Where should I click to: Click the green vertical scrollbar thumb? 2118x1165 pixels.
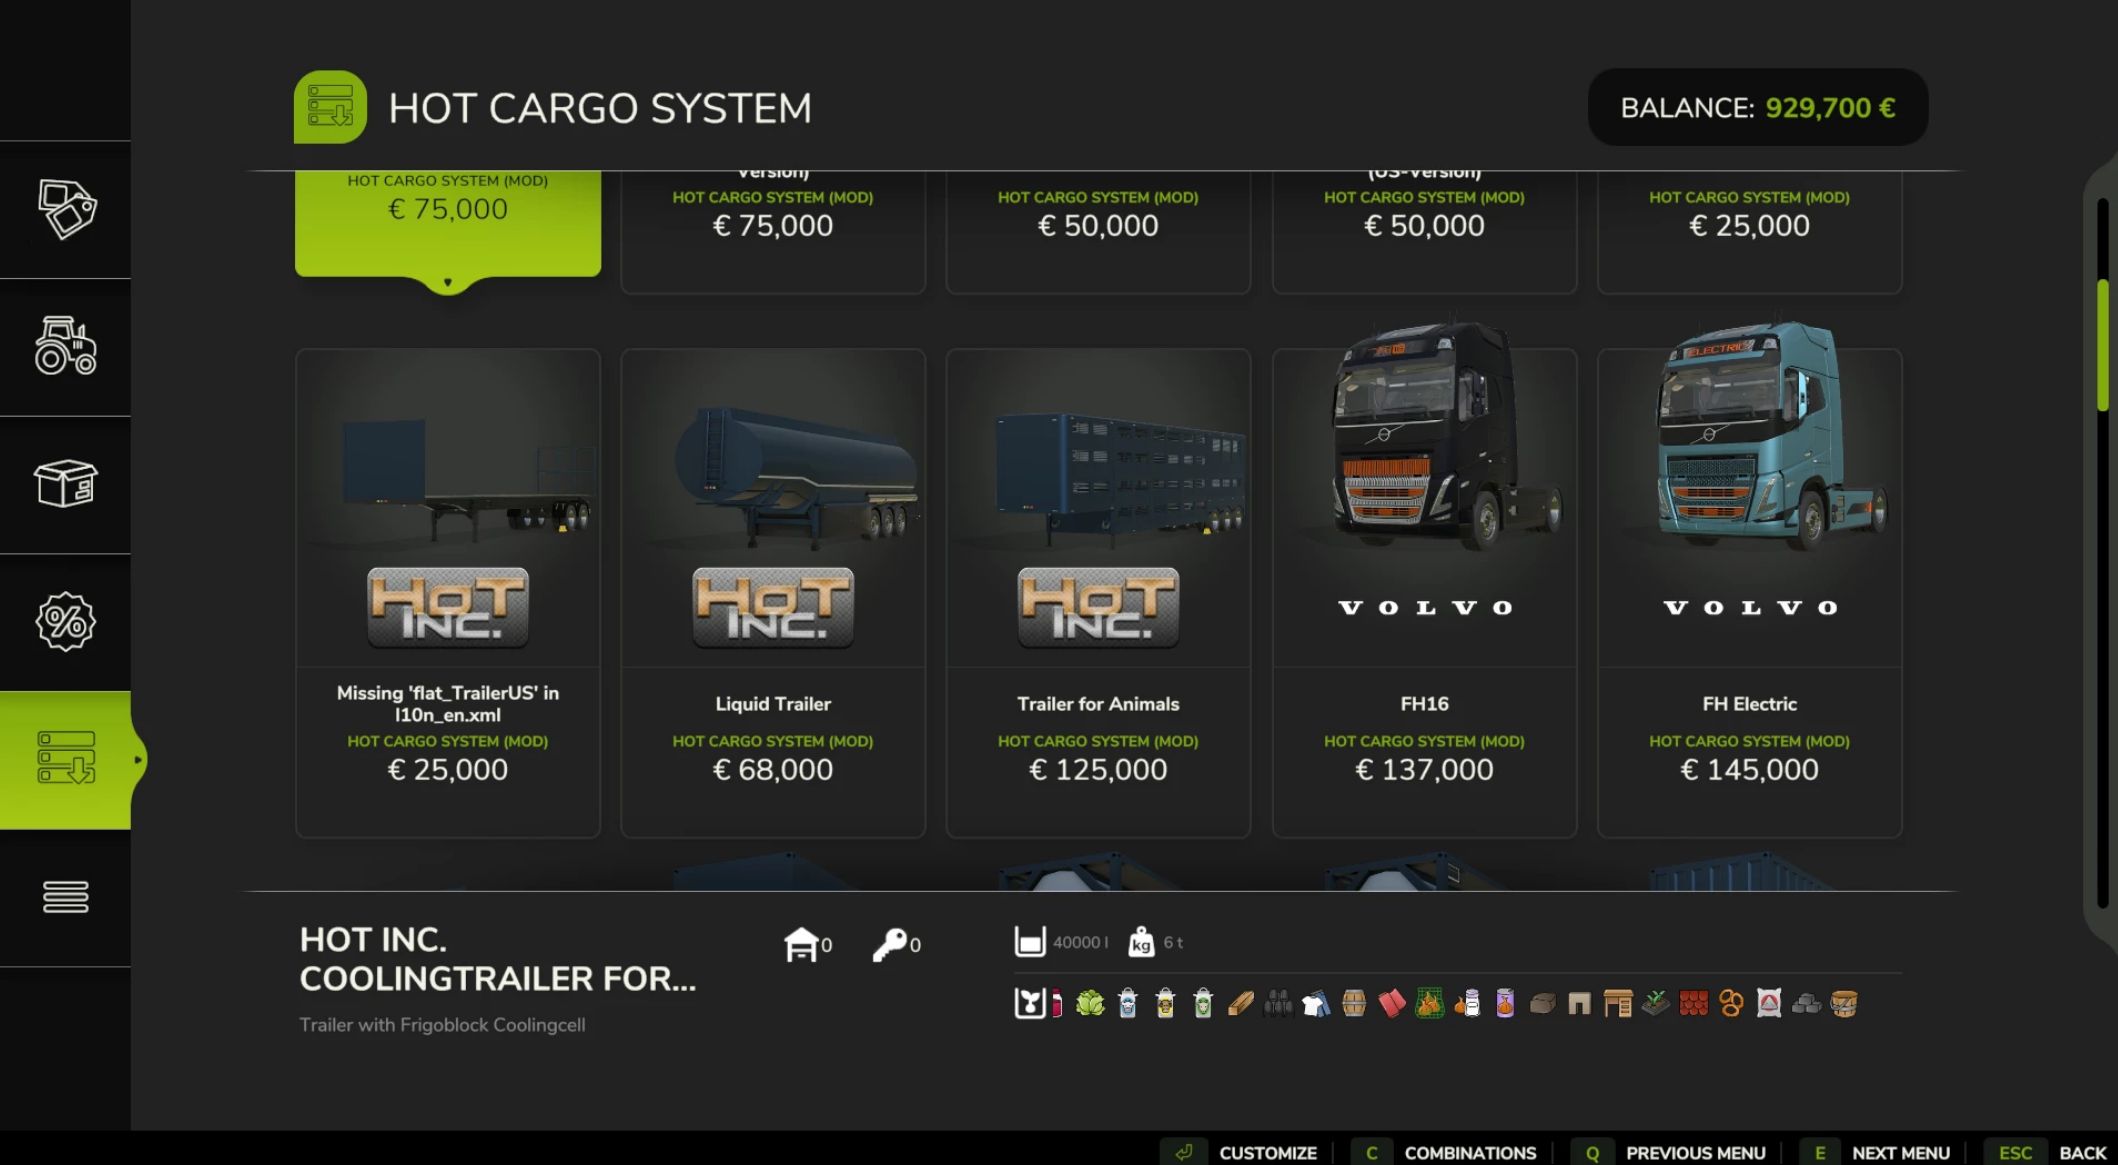click(2103, 346)
